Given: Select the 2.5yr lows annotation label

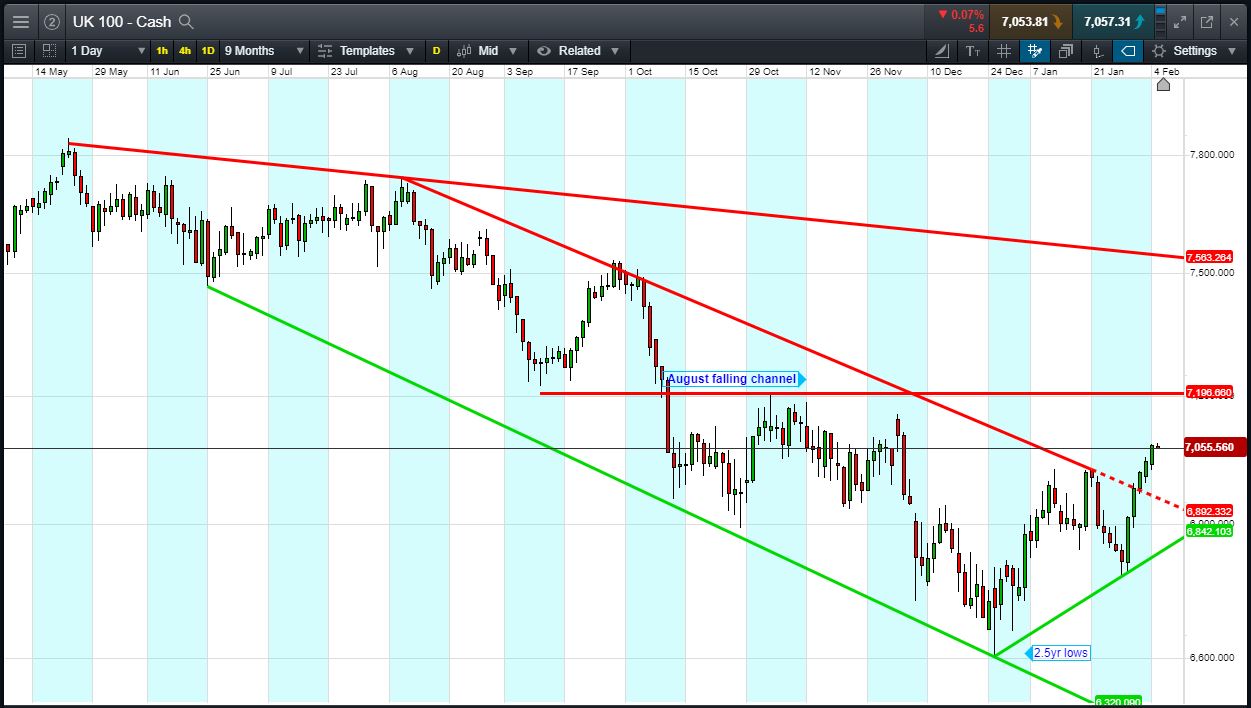Looking at the screenshot, I should (1059, 653).
